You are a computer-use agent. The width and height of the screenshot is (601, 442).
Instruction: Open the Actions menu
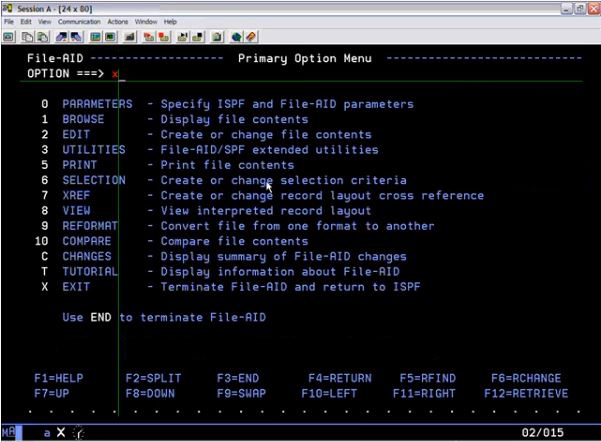click(x=118, y=22)
